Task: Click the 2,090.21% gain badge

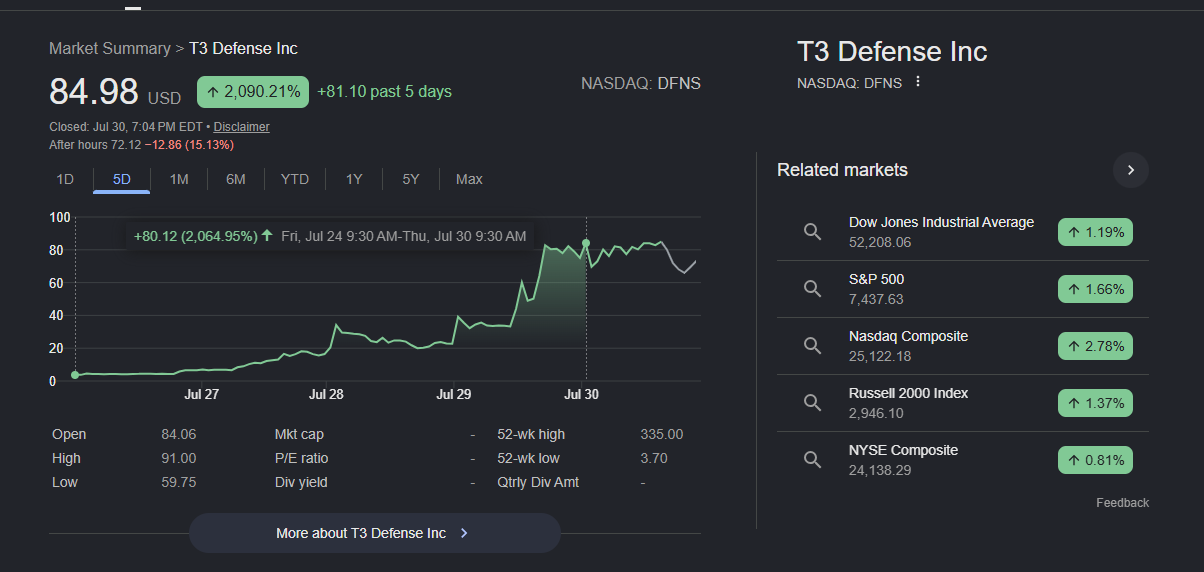Action: coord(253,92)
